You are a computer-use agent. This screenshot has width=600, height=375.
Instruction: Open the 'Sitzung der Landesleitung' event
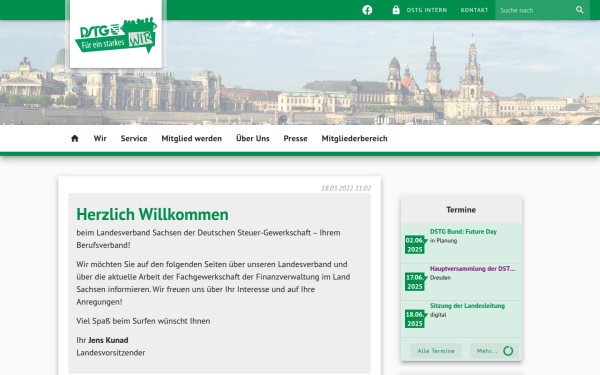click(x=467, y=306)
